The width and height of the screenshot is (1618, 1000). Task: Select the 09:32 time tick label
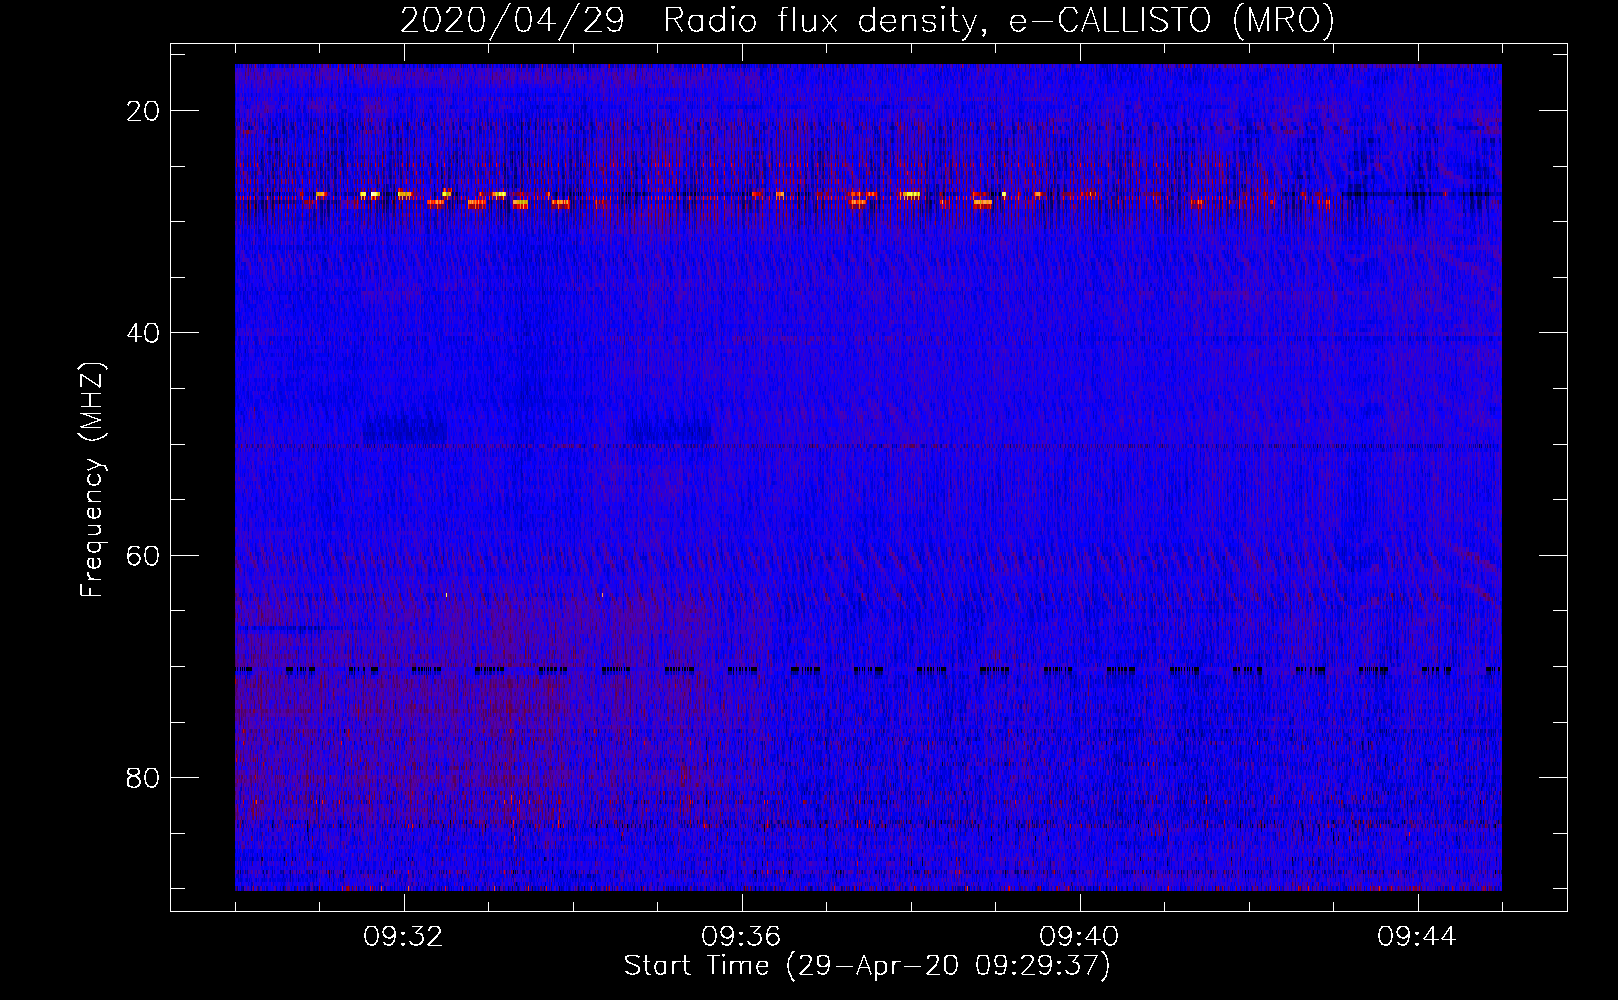[x=403, y=937]
